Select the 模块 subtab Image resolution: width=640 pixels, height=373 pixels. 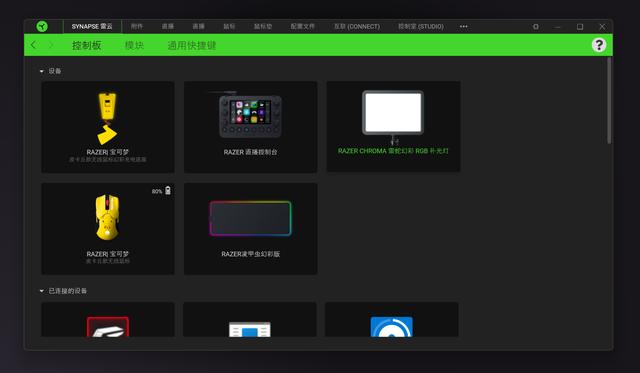tap(134, 45)
